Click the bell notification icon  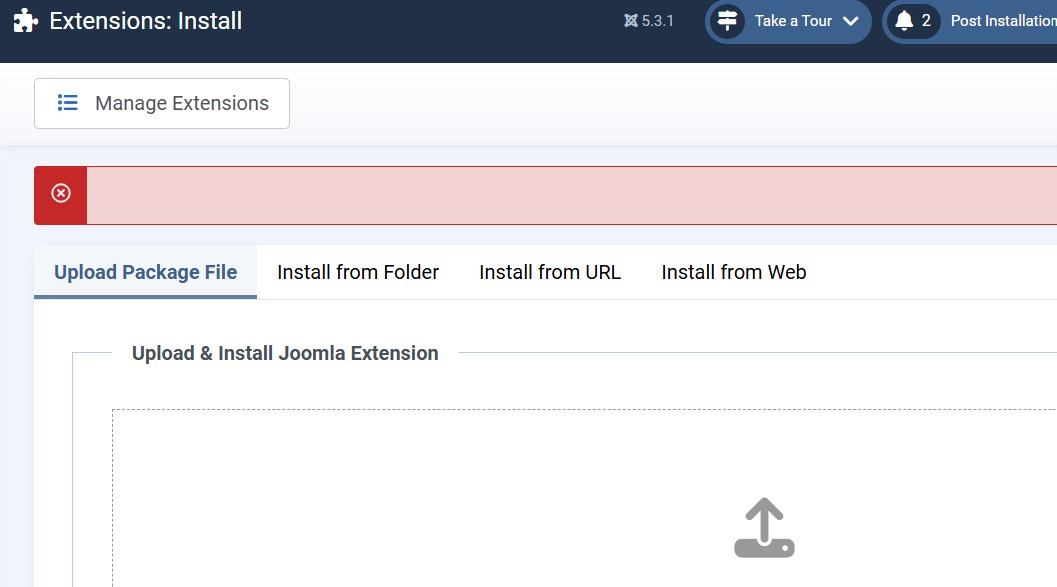pyautogui.click(x=904, y=21)
